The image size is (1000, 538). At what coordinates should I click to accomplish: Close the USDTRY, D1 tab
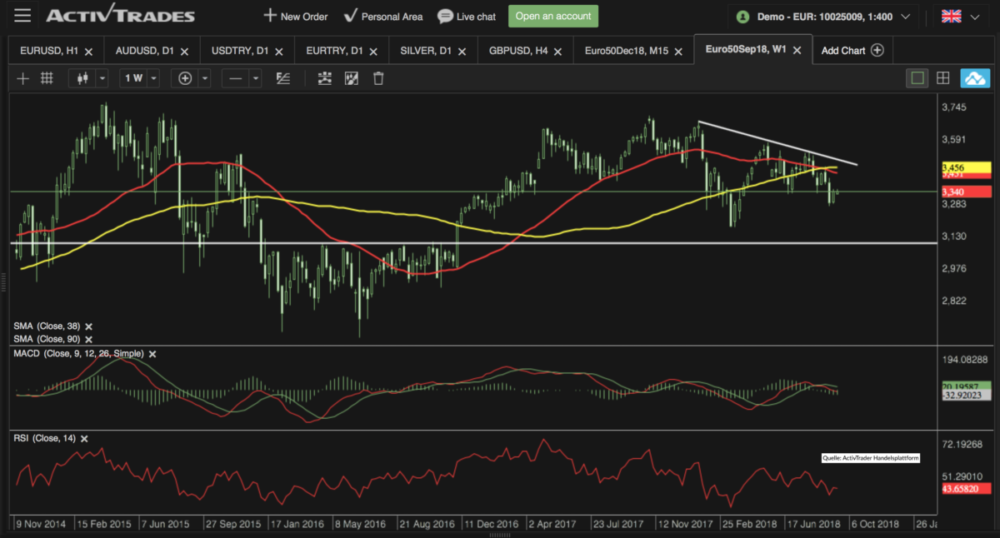279,52
